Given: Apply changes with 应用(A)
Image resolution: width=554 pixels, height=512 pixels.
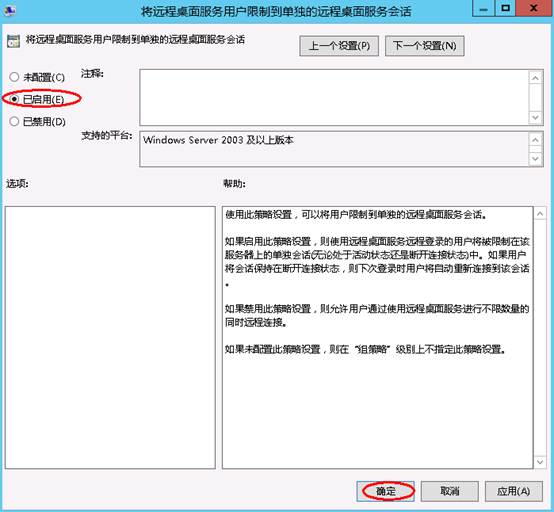Looking at the screenshot, I should [513, 491].
